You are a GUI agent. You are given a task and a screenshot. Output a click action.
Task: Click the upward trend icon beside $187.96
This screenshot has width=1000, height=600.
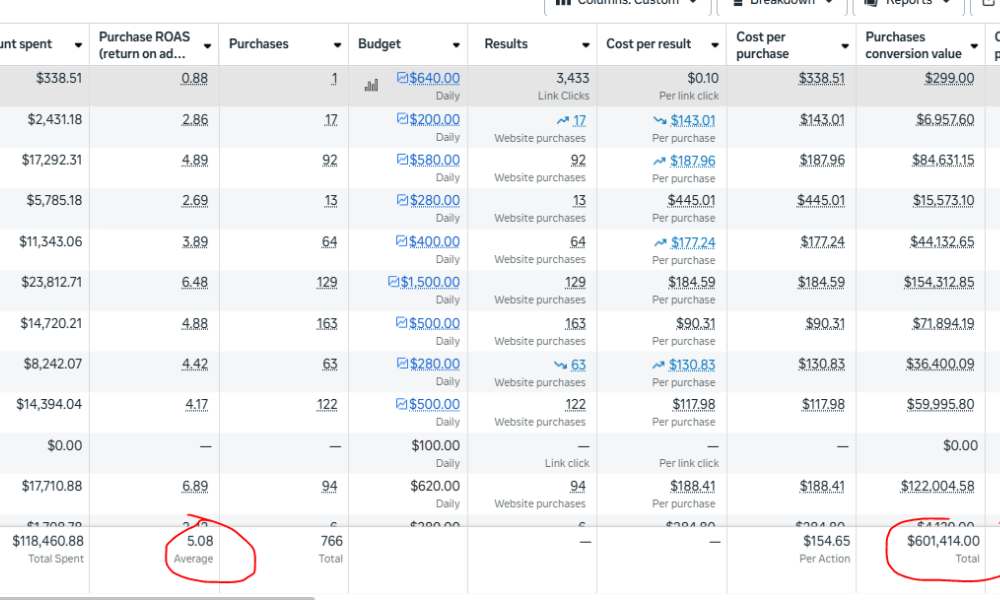(659, 160)
